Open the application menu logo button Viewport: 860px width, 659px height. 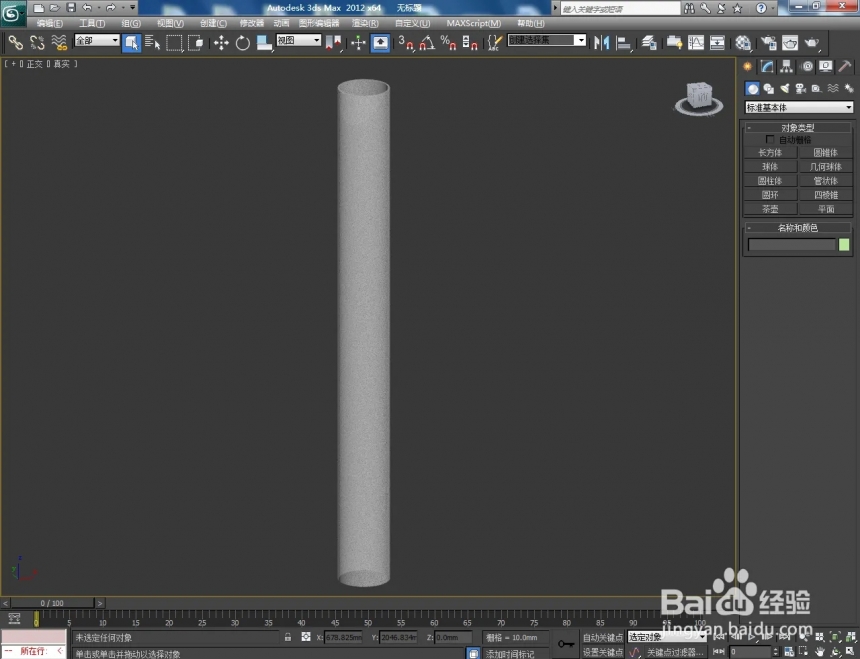(13, 13)
